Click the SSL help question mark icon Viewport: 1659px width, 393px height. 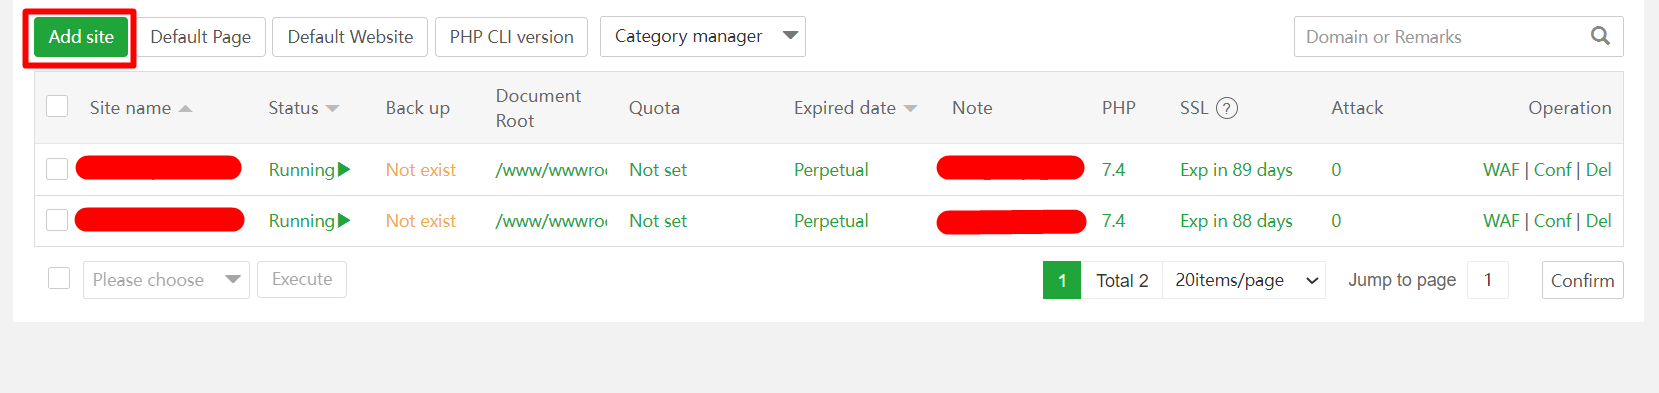click(x=1227, y=108)
